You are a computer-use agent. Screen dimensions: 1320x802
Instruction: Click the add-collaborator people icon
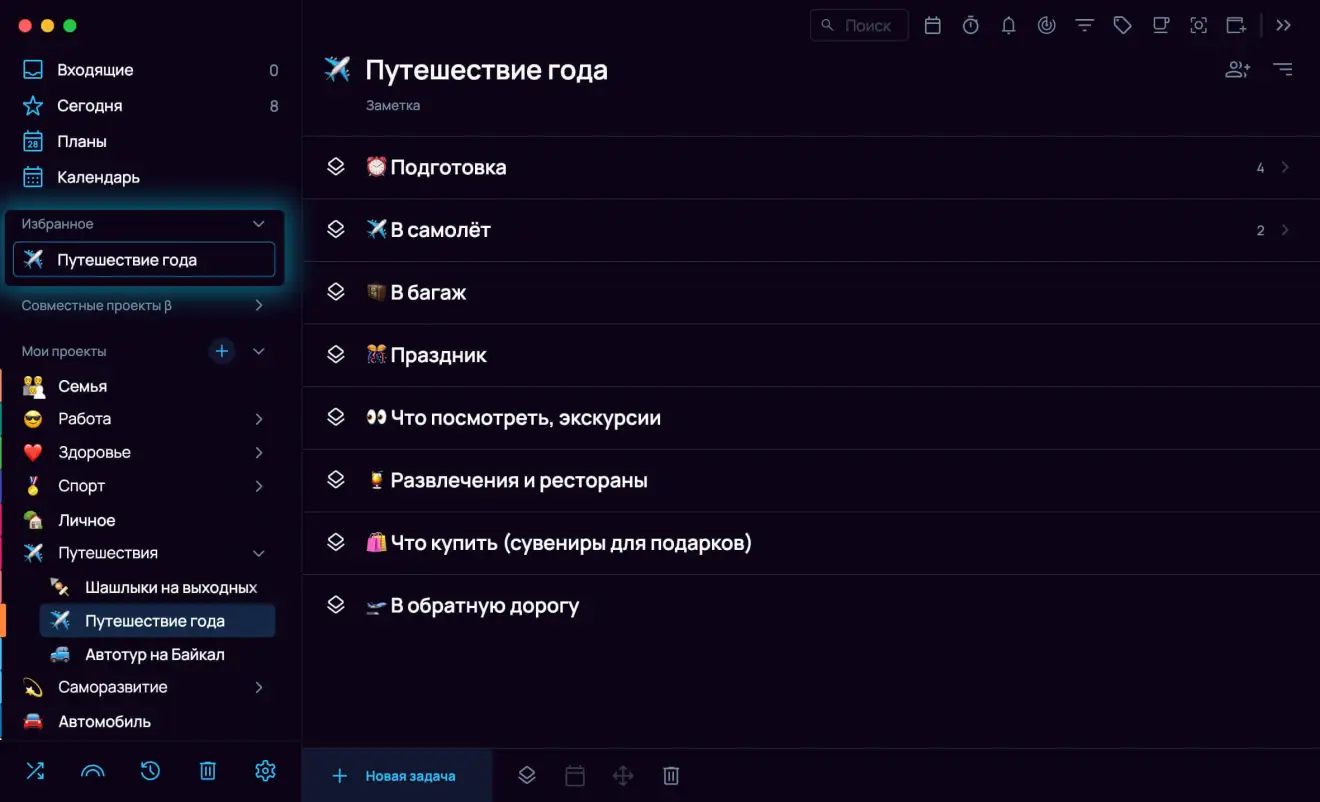(1237, 69)
